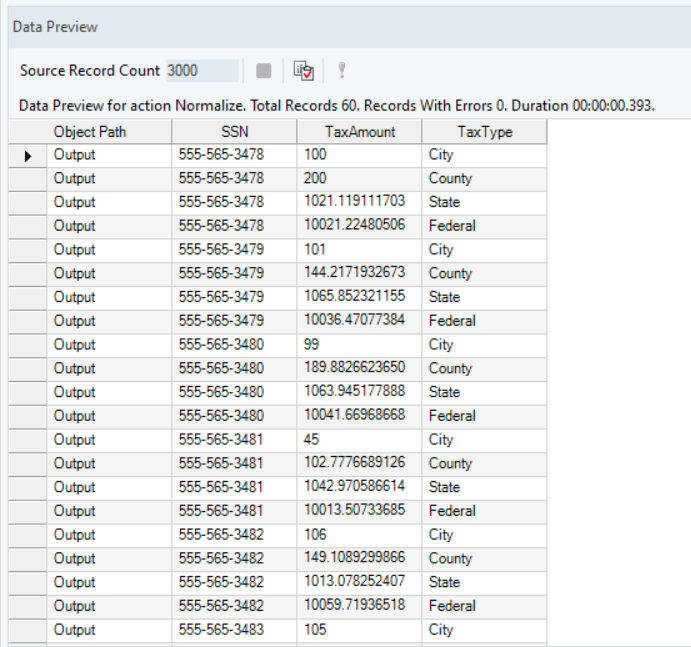
Task: Select the row header of the second row
Action: tap(28, 179)
